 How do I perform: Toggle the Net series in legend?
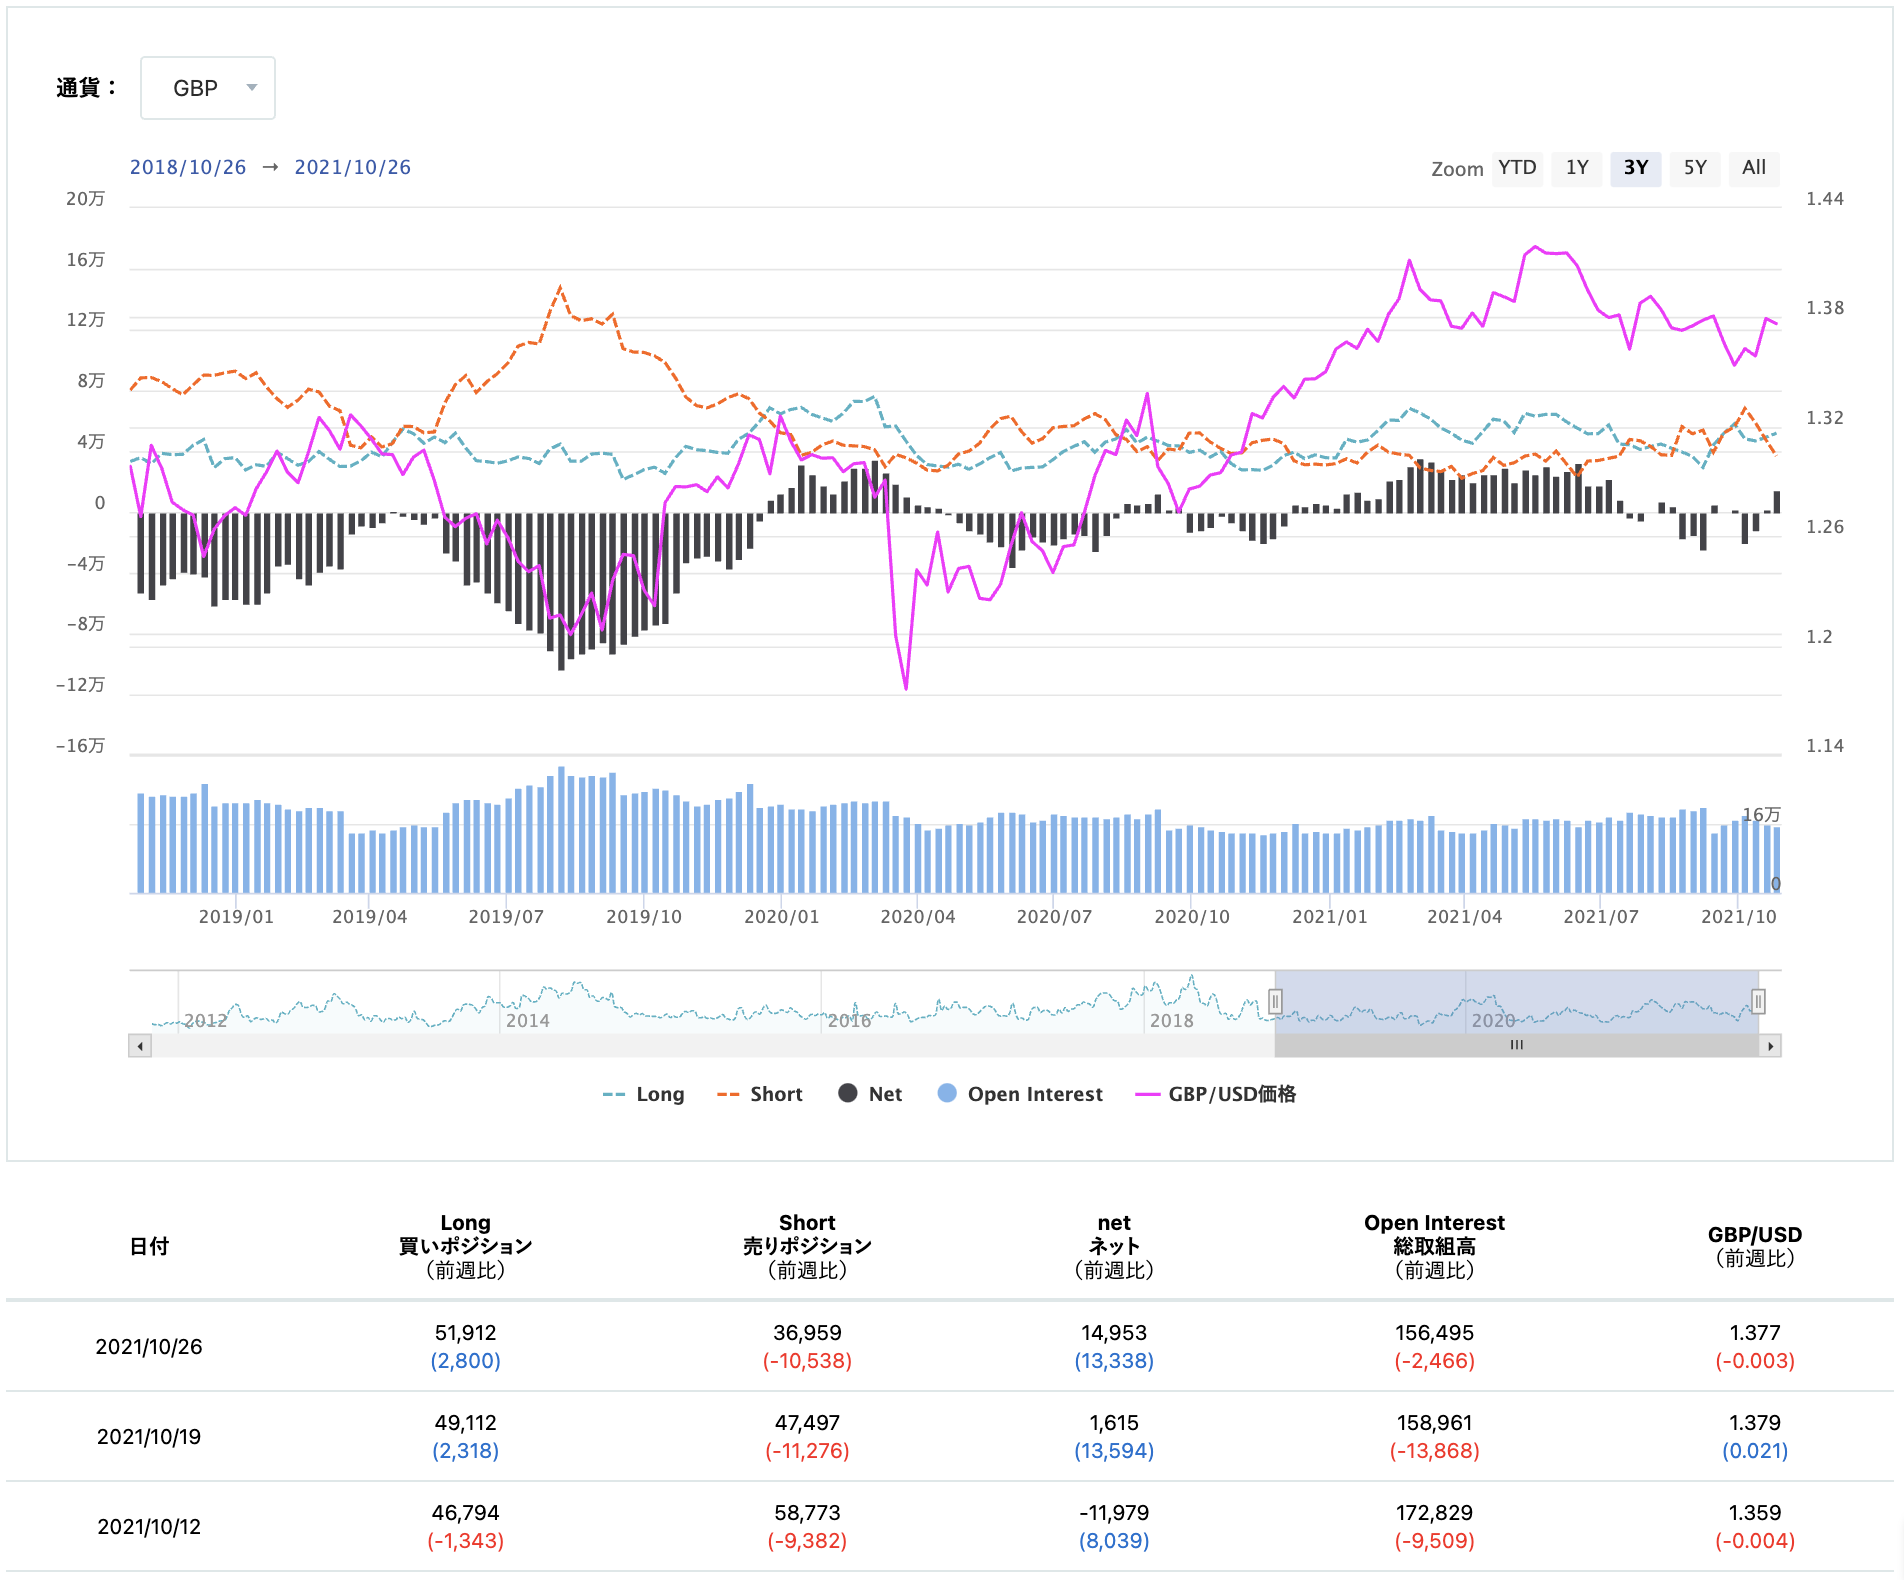click(x=870, y=1094)
